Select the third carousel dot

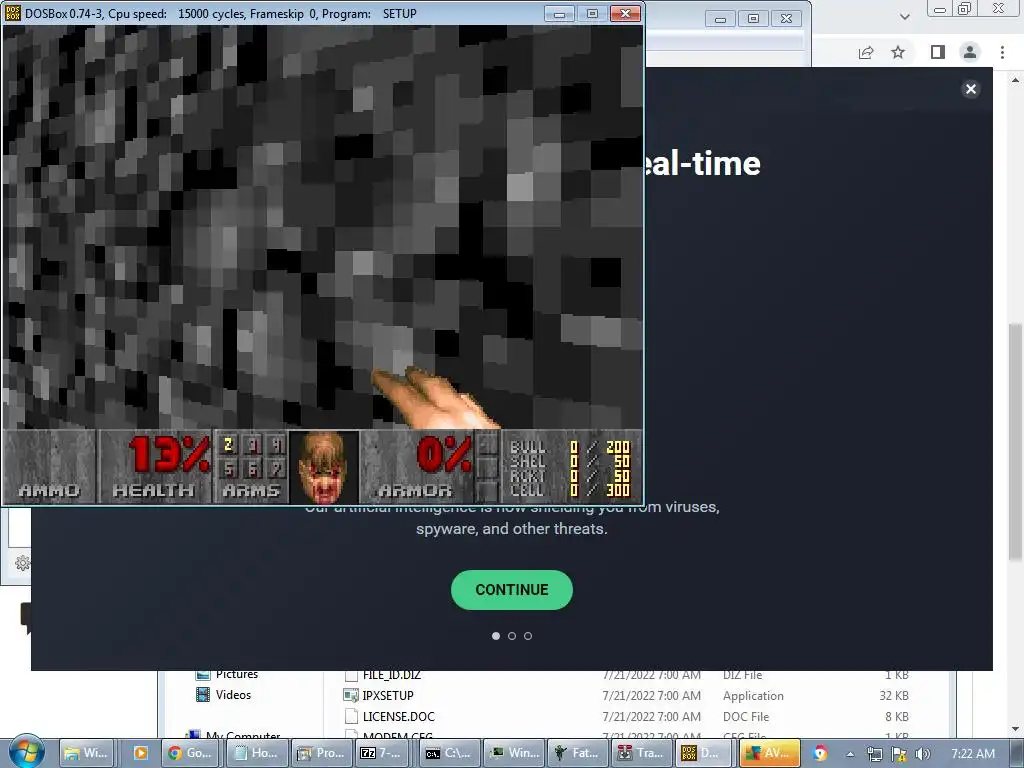[528, 635]
